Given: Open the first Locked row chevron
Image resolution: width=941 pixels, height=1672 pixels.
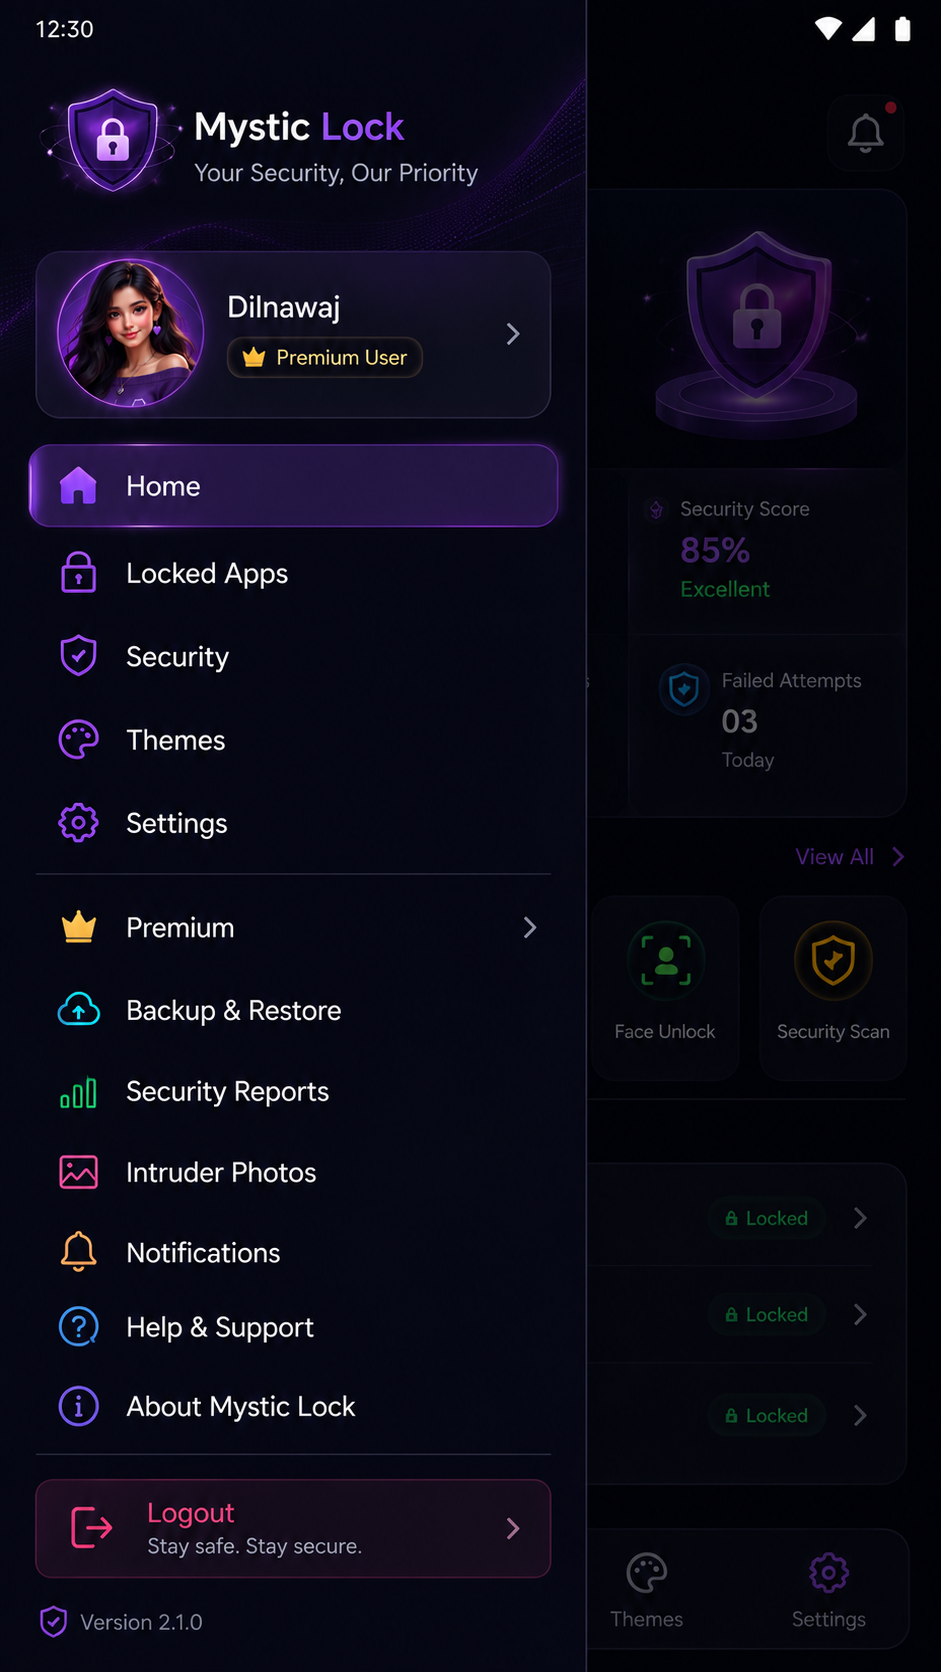Looking at the screenshot, I should 860,1218.
